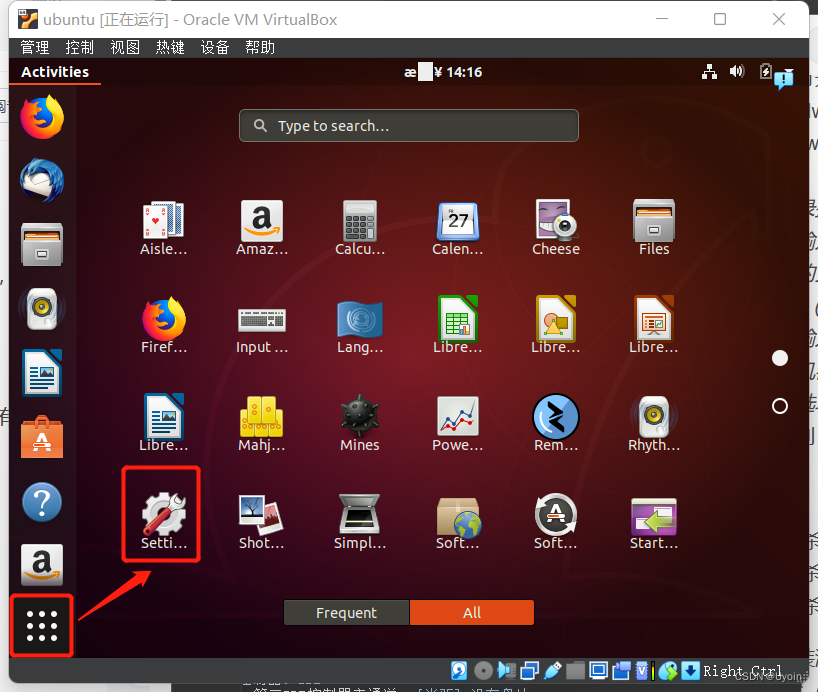Select the first (filled) page indicator dot
Image resolution: width=818 pixels, height=692 pixels.
point(779,358)
